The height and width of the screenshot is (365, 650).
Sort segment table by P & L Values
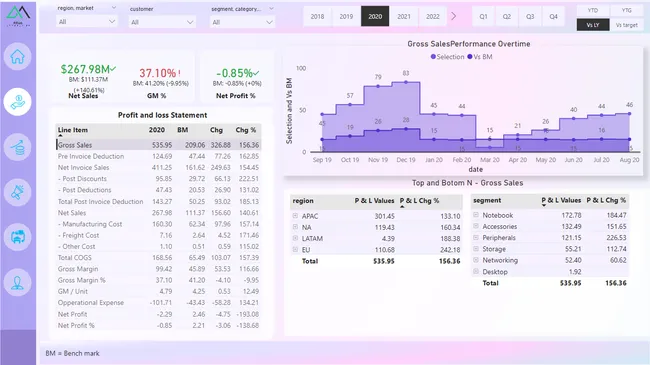click(x=561, y=200)
